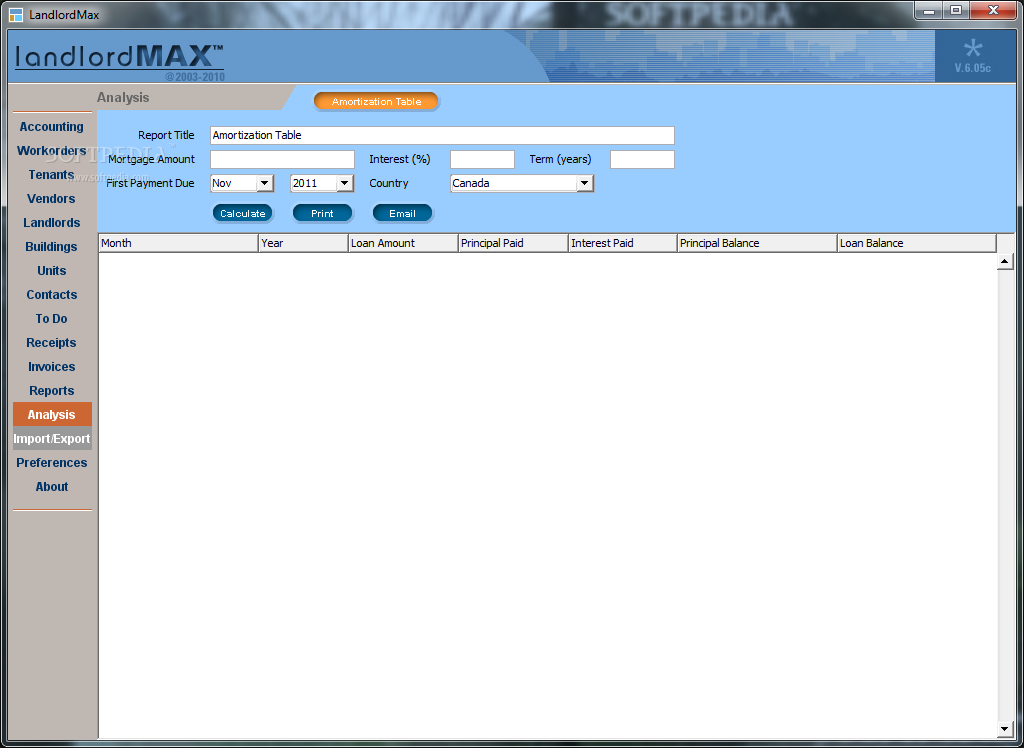Image resolution: width=1024 pixels, height=748 pixels.
Task: Open the Tenants section
Action: tap(52, 175)
